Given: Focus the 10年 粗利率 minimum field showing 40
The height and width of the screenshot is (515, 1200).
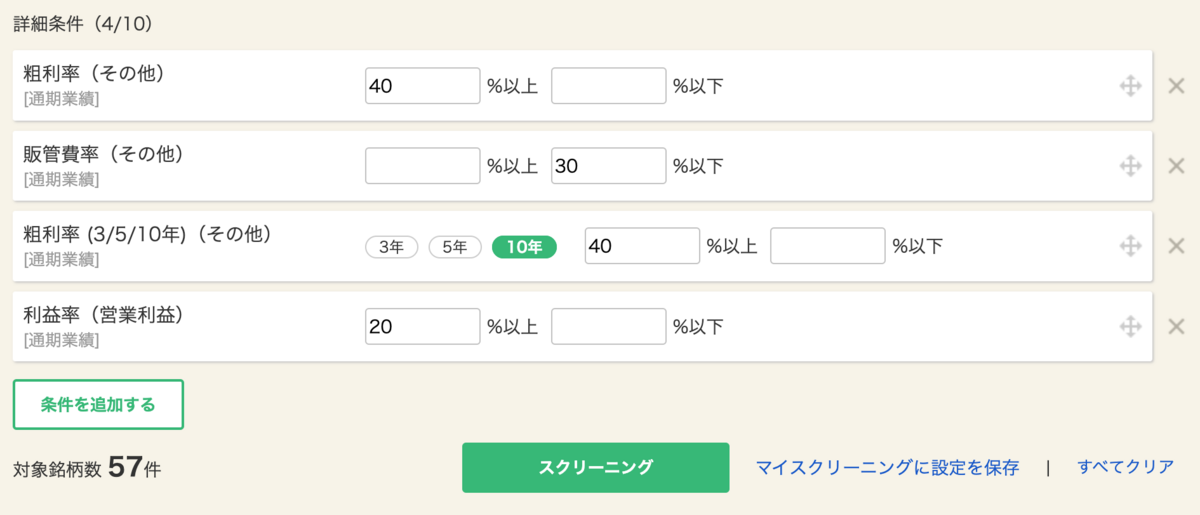Looking at the screenshot, I should click(642, 246).
